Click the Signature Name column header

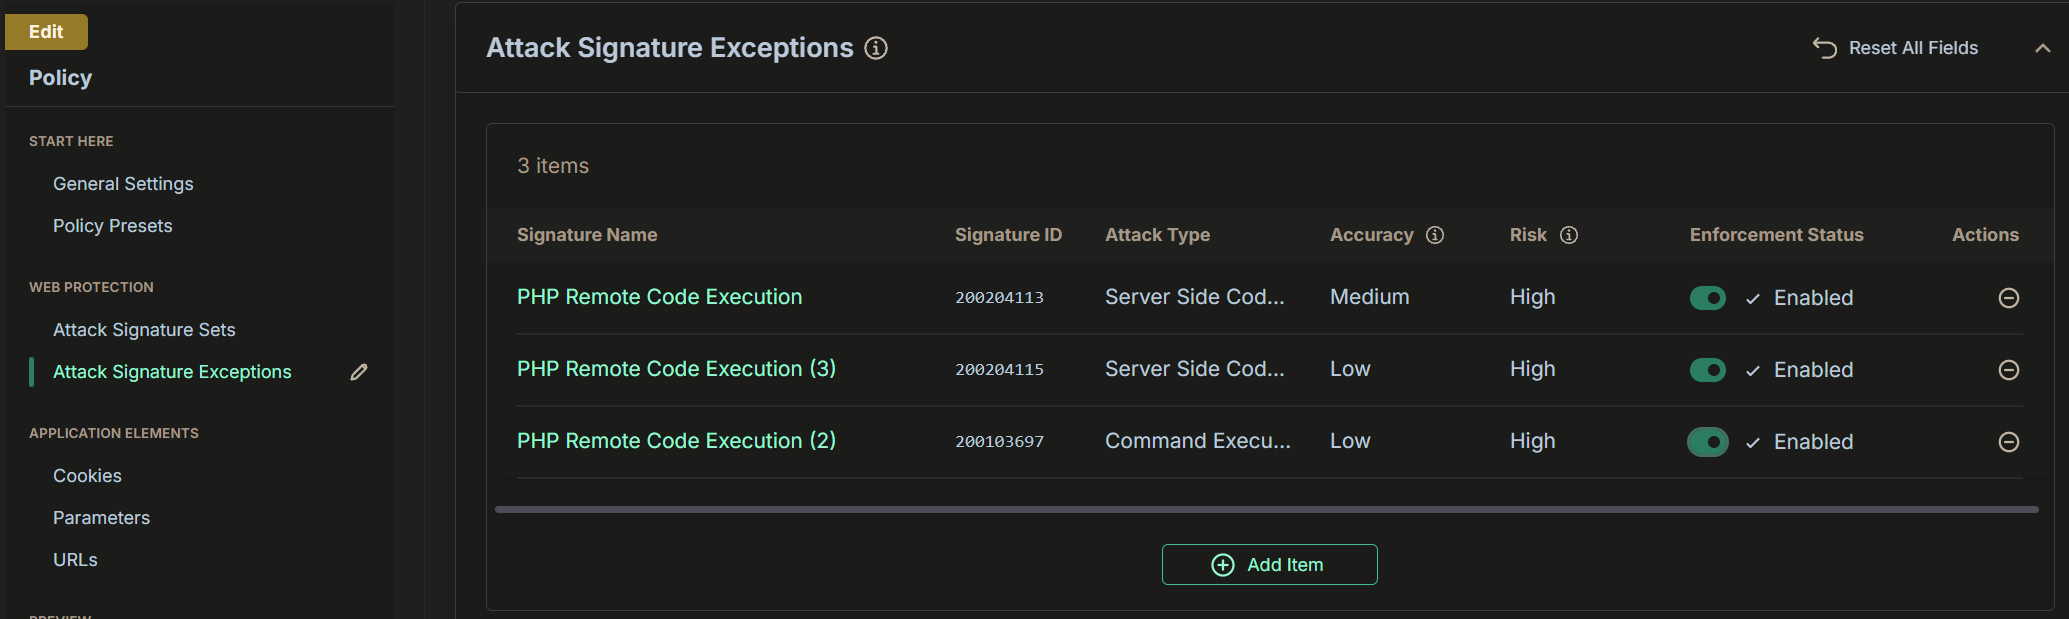[x=587, y=235]
